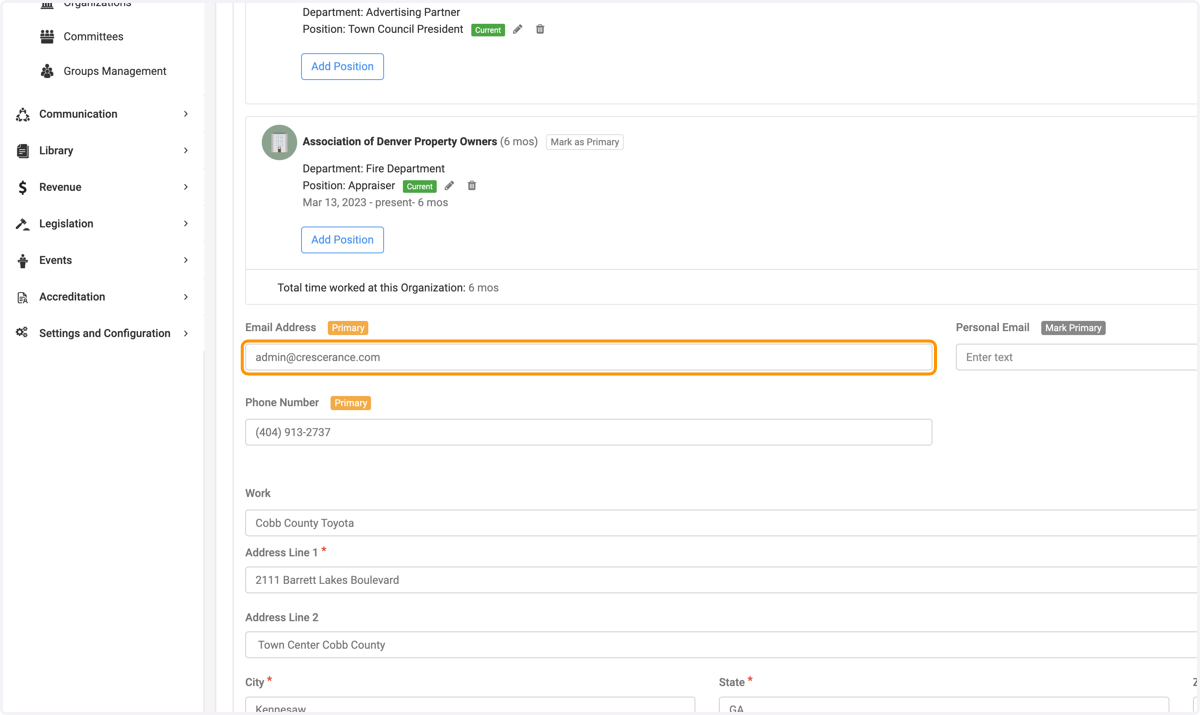Click the Events sidebar icon
Viewport: 1200px width, 715px height.
click(x=23, y=261)
